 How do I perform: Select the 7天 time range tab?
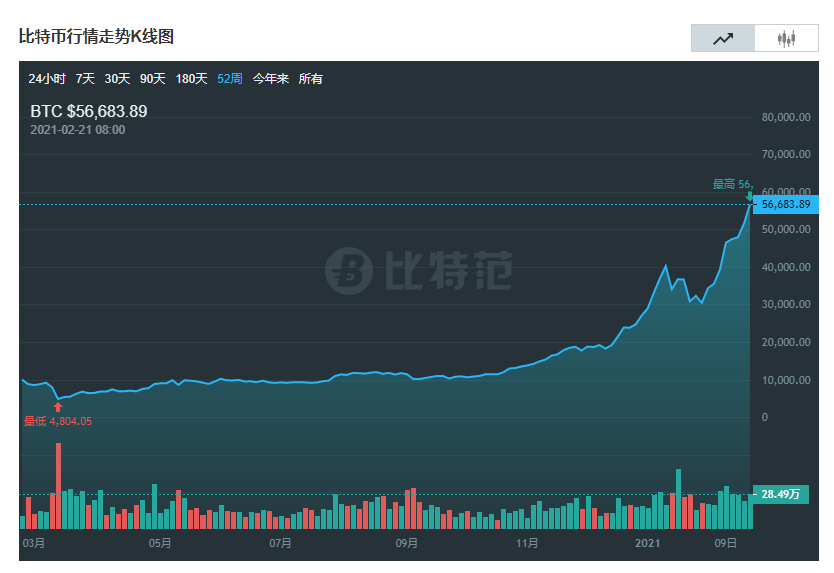[85, 79]
